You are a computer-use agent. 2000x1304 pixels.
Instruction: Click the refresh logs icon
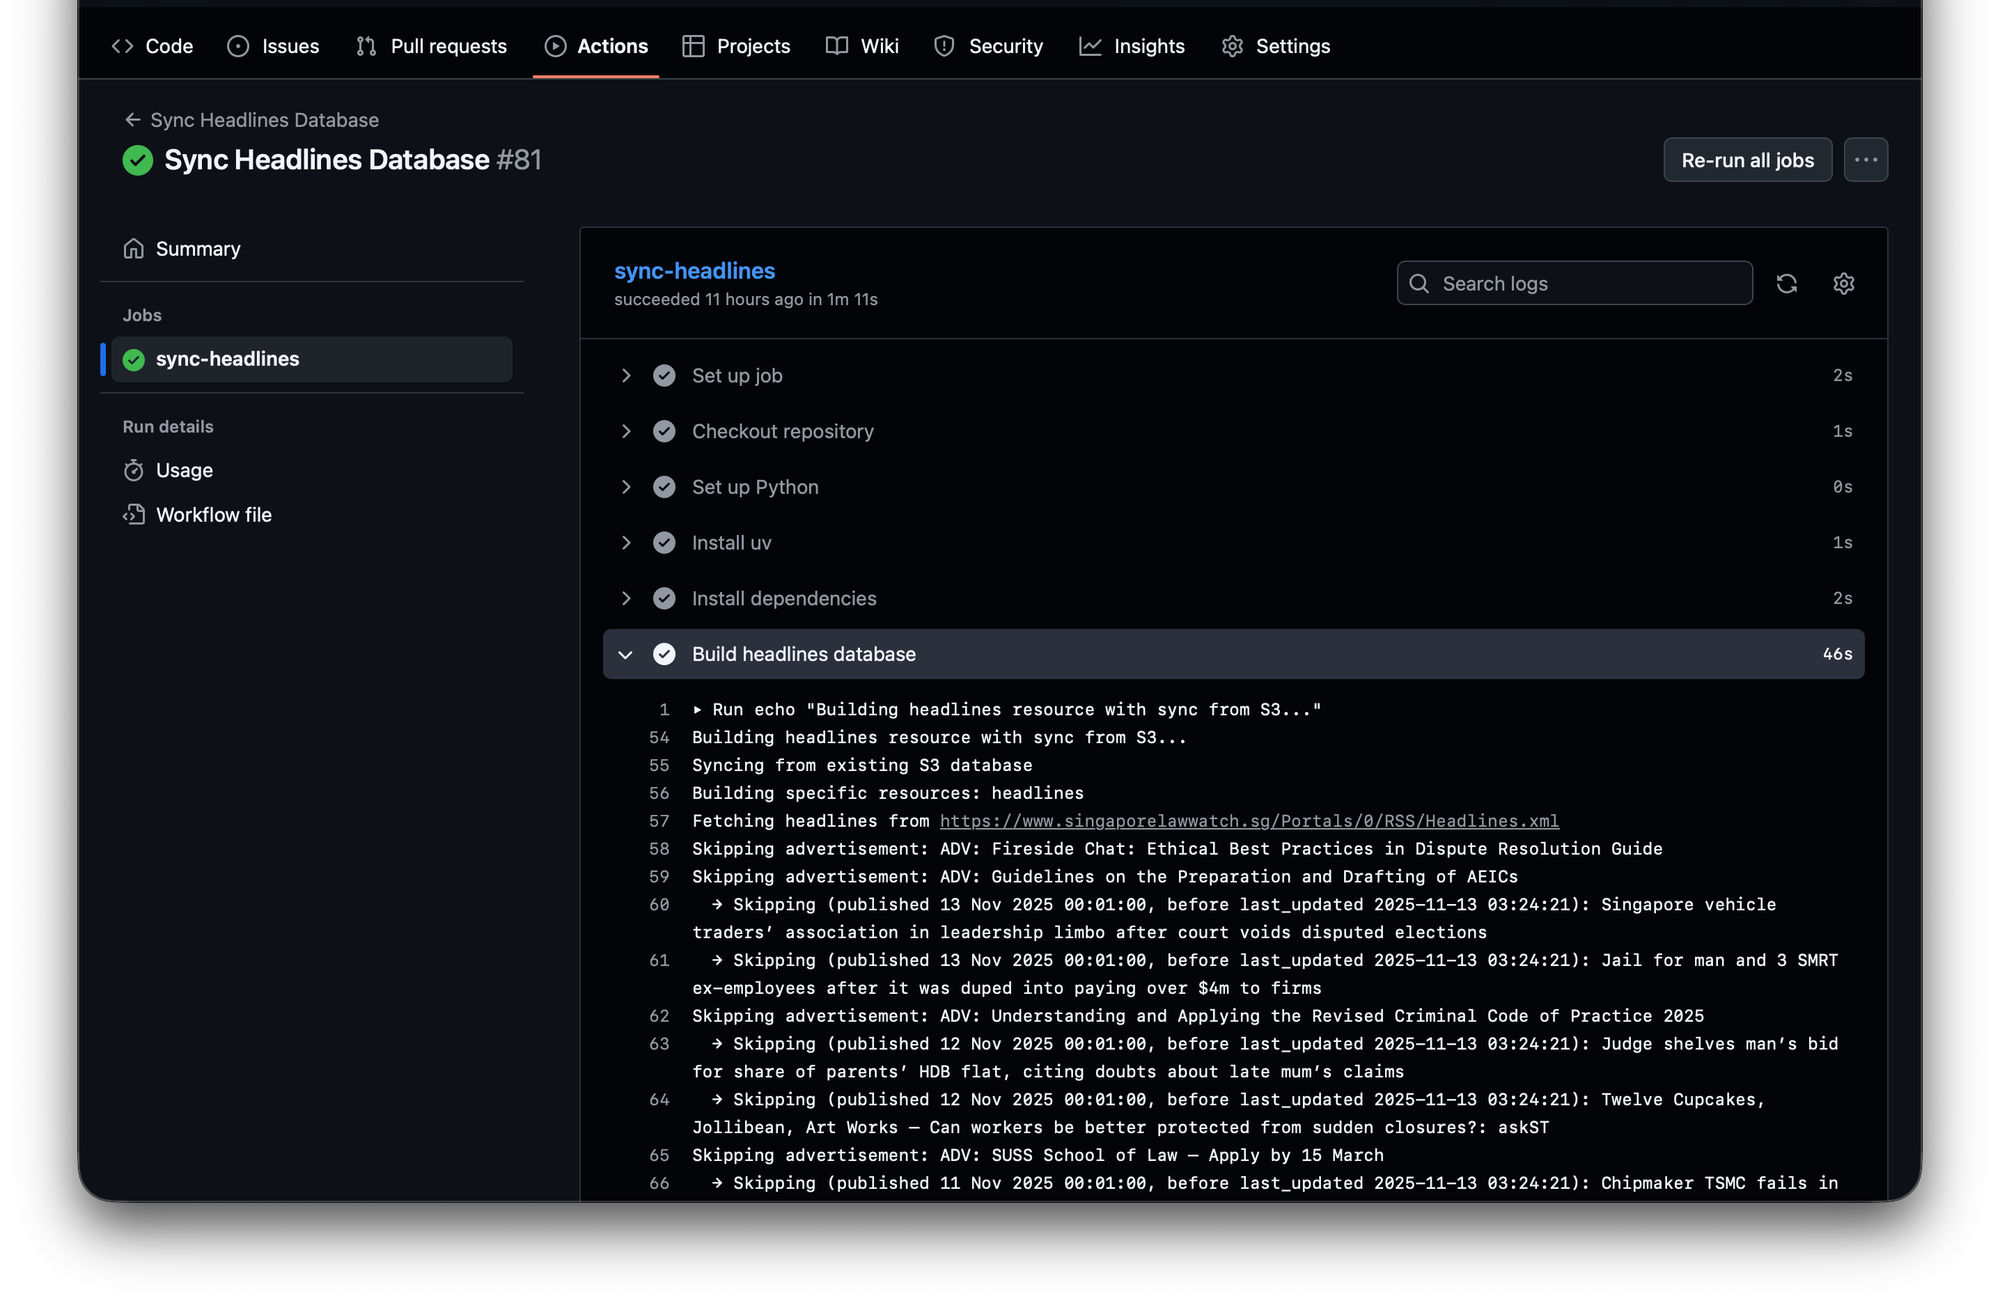pyautogui.click(x=1786, y=284)
